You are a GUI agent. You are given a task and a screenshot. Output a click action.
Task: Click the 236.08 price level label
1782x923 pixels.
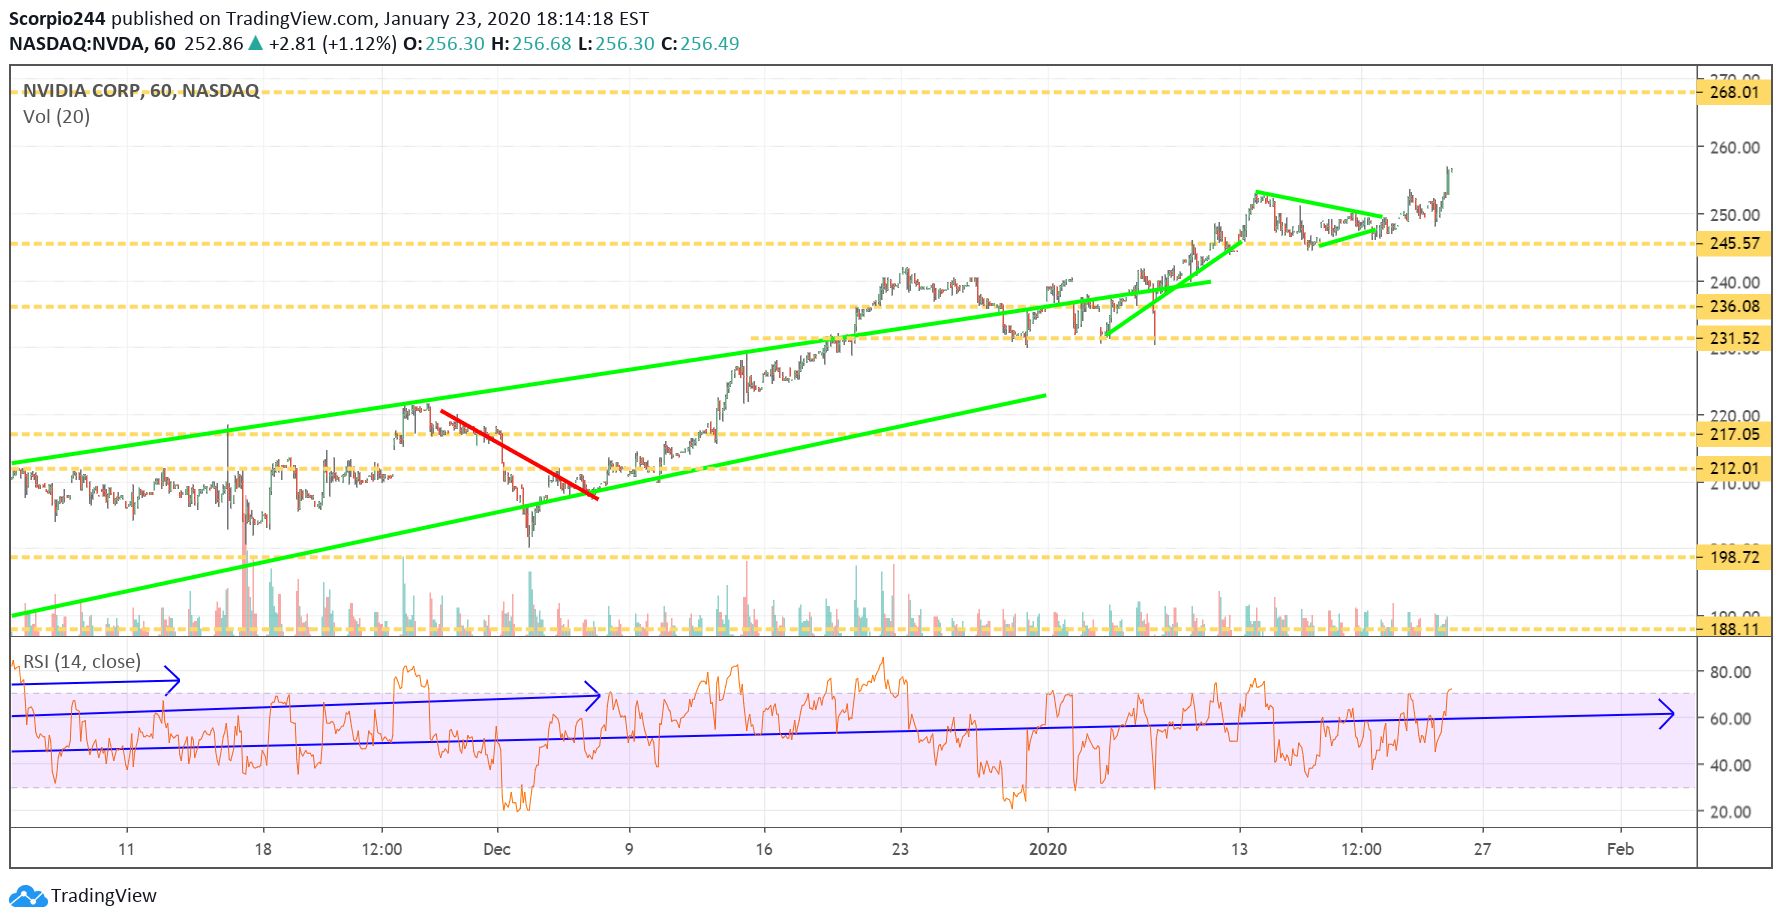click(x=1734, y=306)
